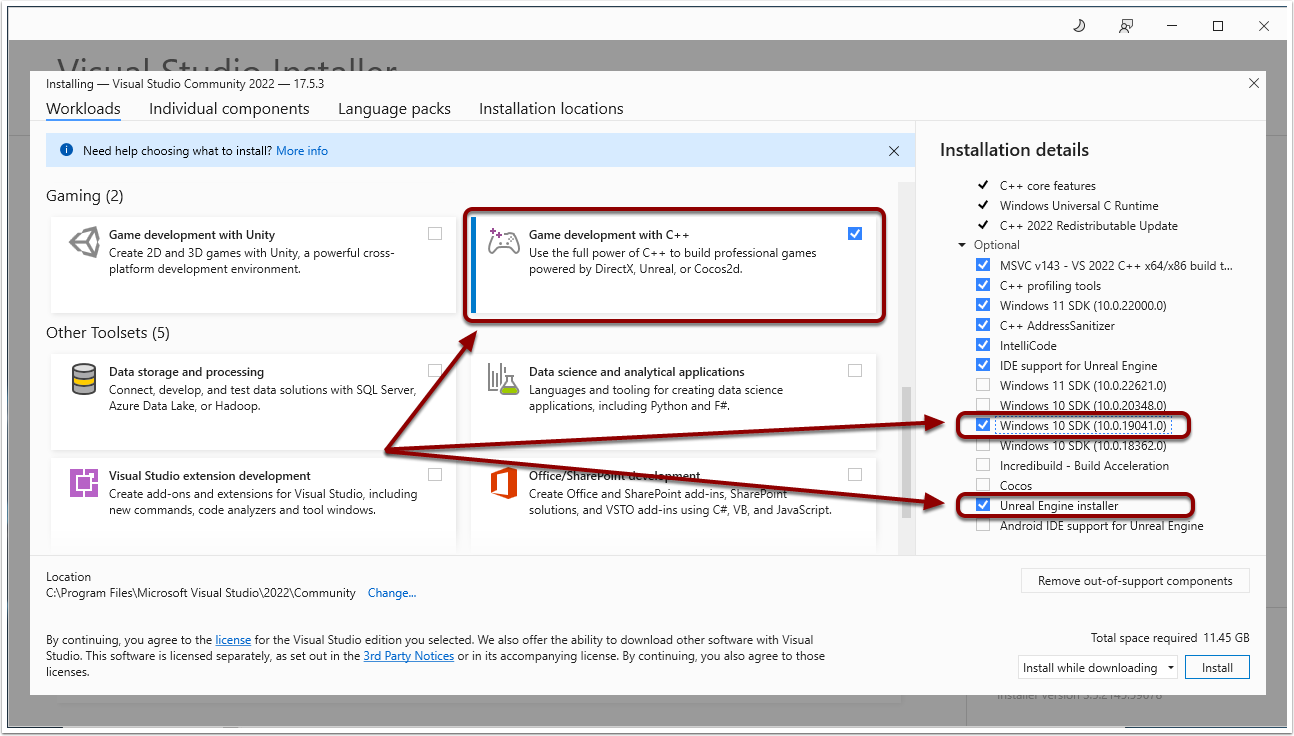
Task: Open the Individual components tab
Action: 229,108
